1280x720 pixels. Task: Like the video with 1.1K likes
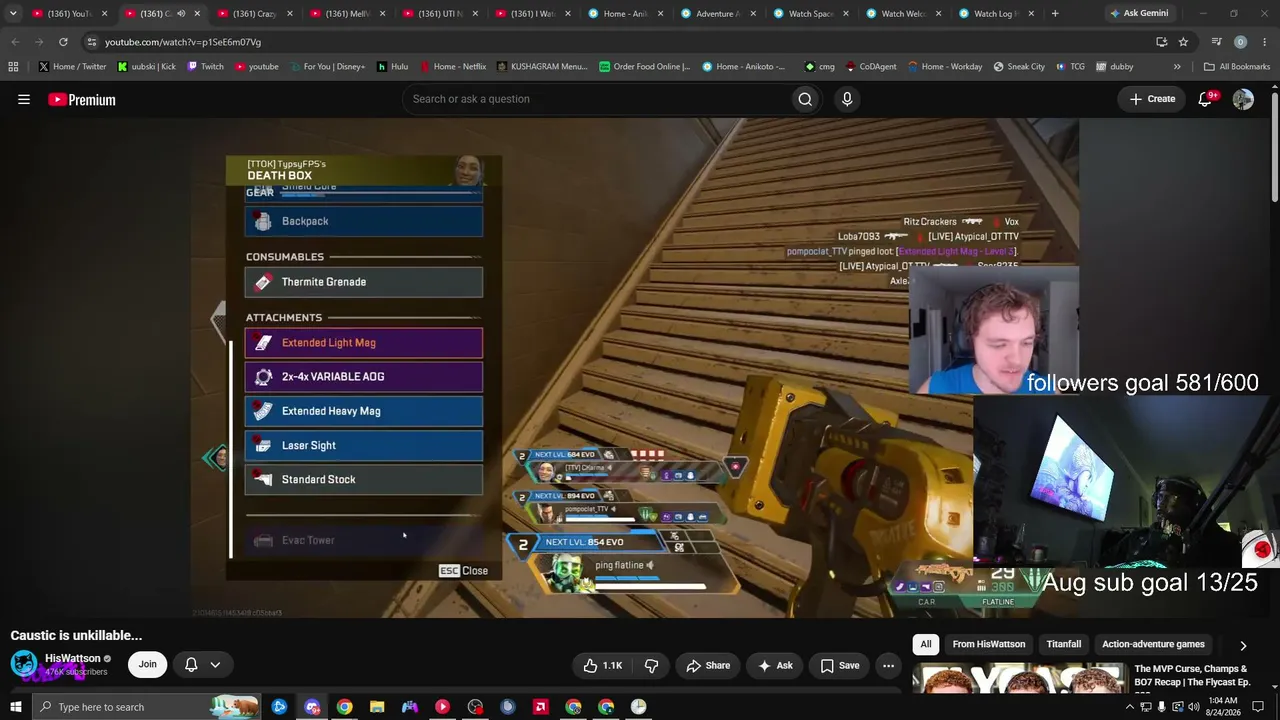(603, 665)
